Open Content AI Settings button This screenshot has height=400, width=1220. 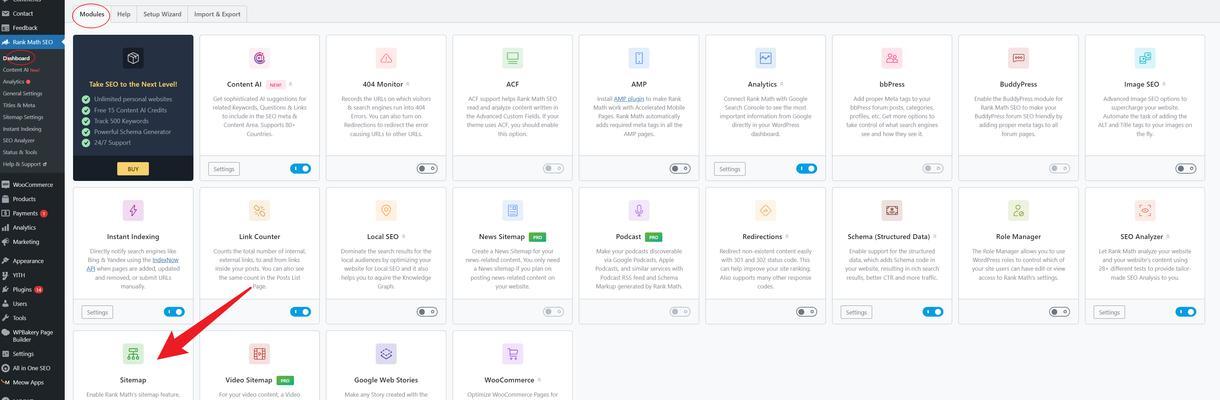[224, 169]
